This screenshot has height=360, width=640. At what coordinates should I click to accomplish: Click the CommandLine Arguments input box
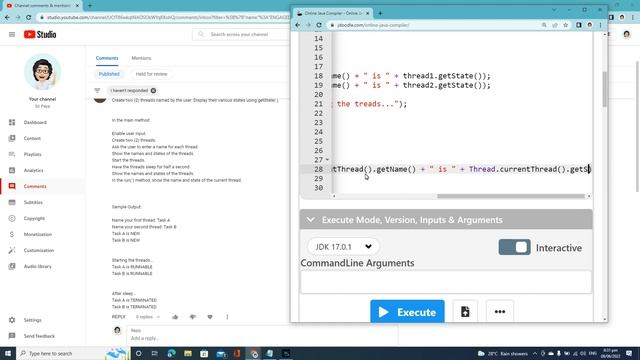tap(446, 281)
